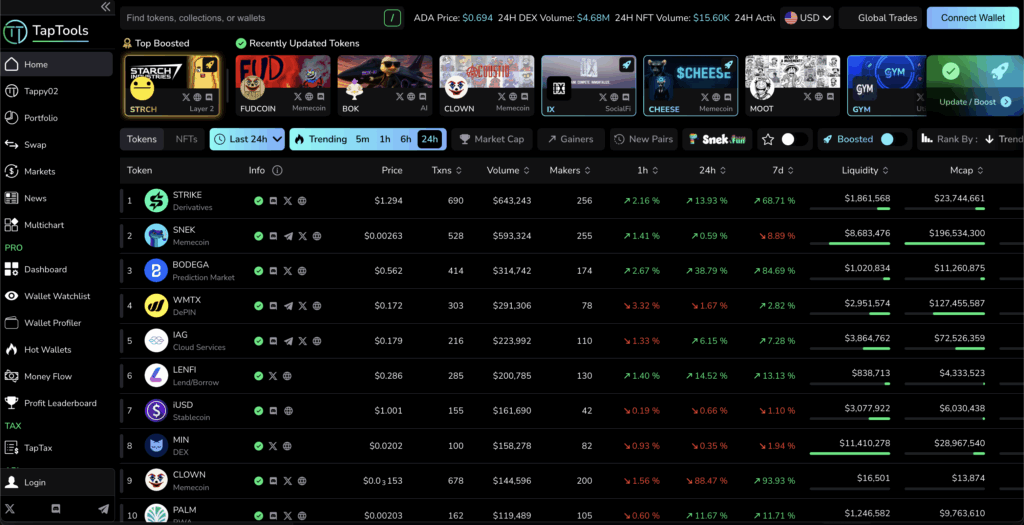
Task: Select the Gainers filter
Action: pos(571,139)
